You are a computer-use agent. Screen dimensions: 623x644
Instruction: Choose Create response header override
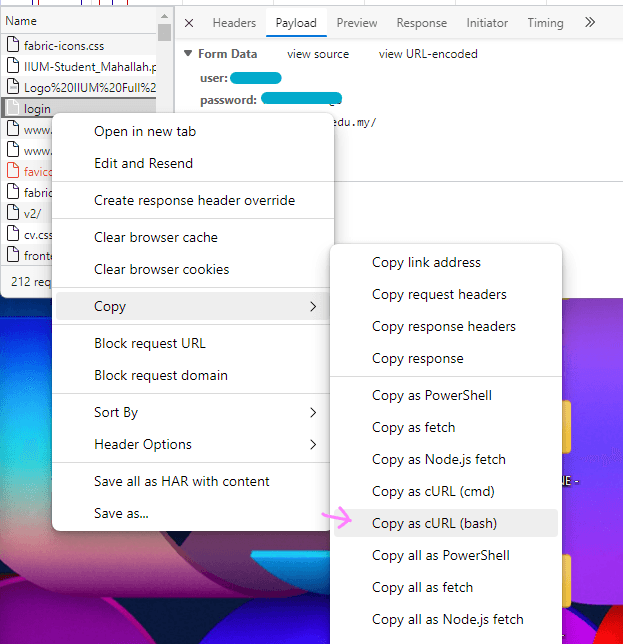coord(193,200)
